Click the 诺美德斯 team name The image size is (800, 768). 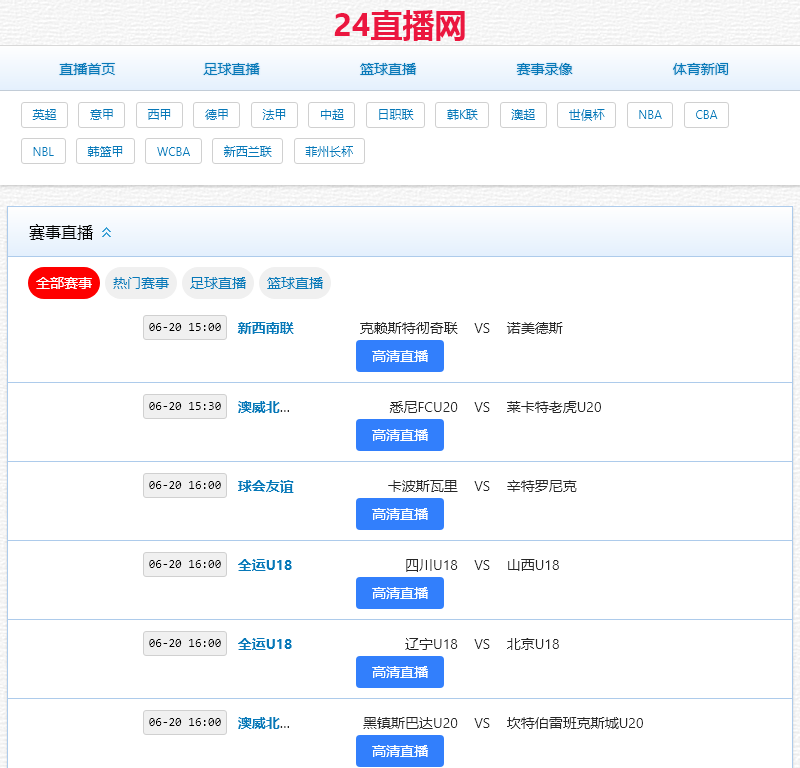coord(535,328)
